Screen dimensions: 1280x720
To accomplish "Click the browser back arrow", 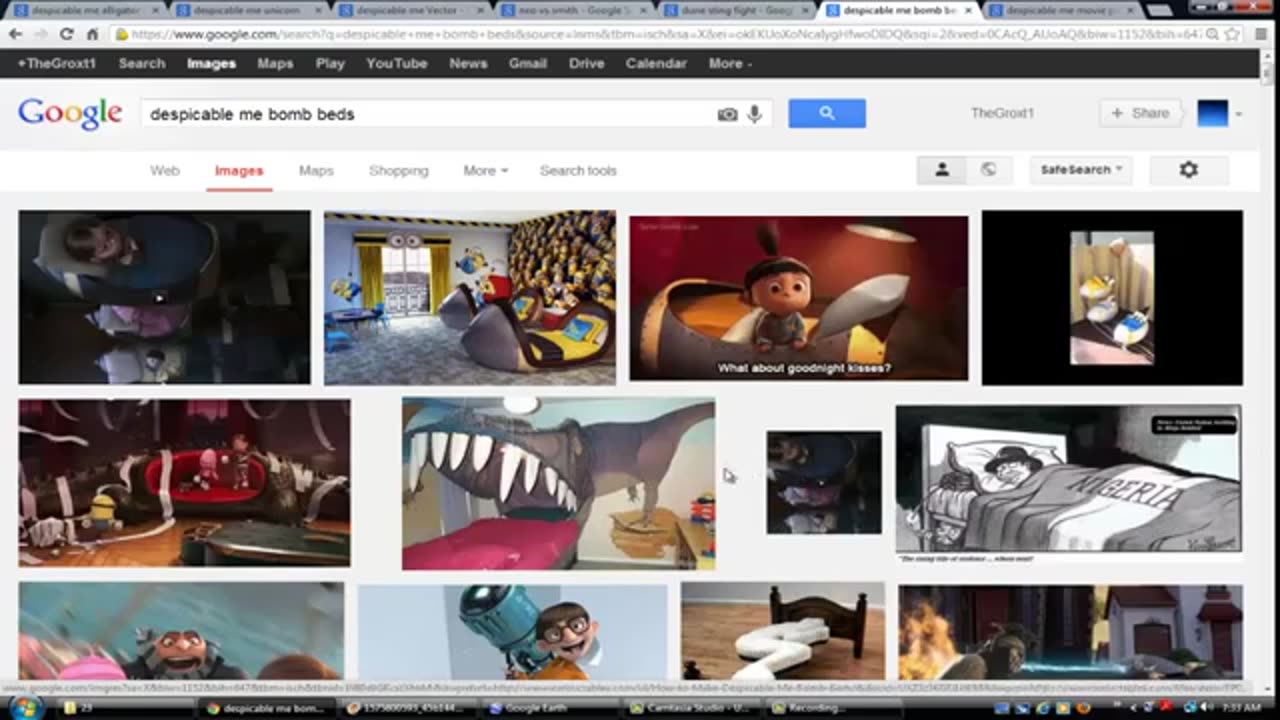I will coord(15,34).
